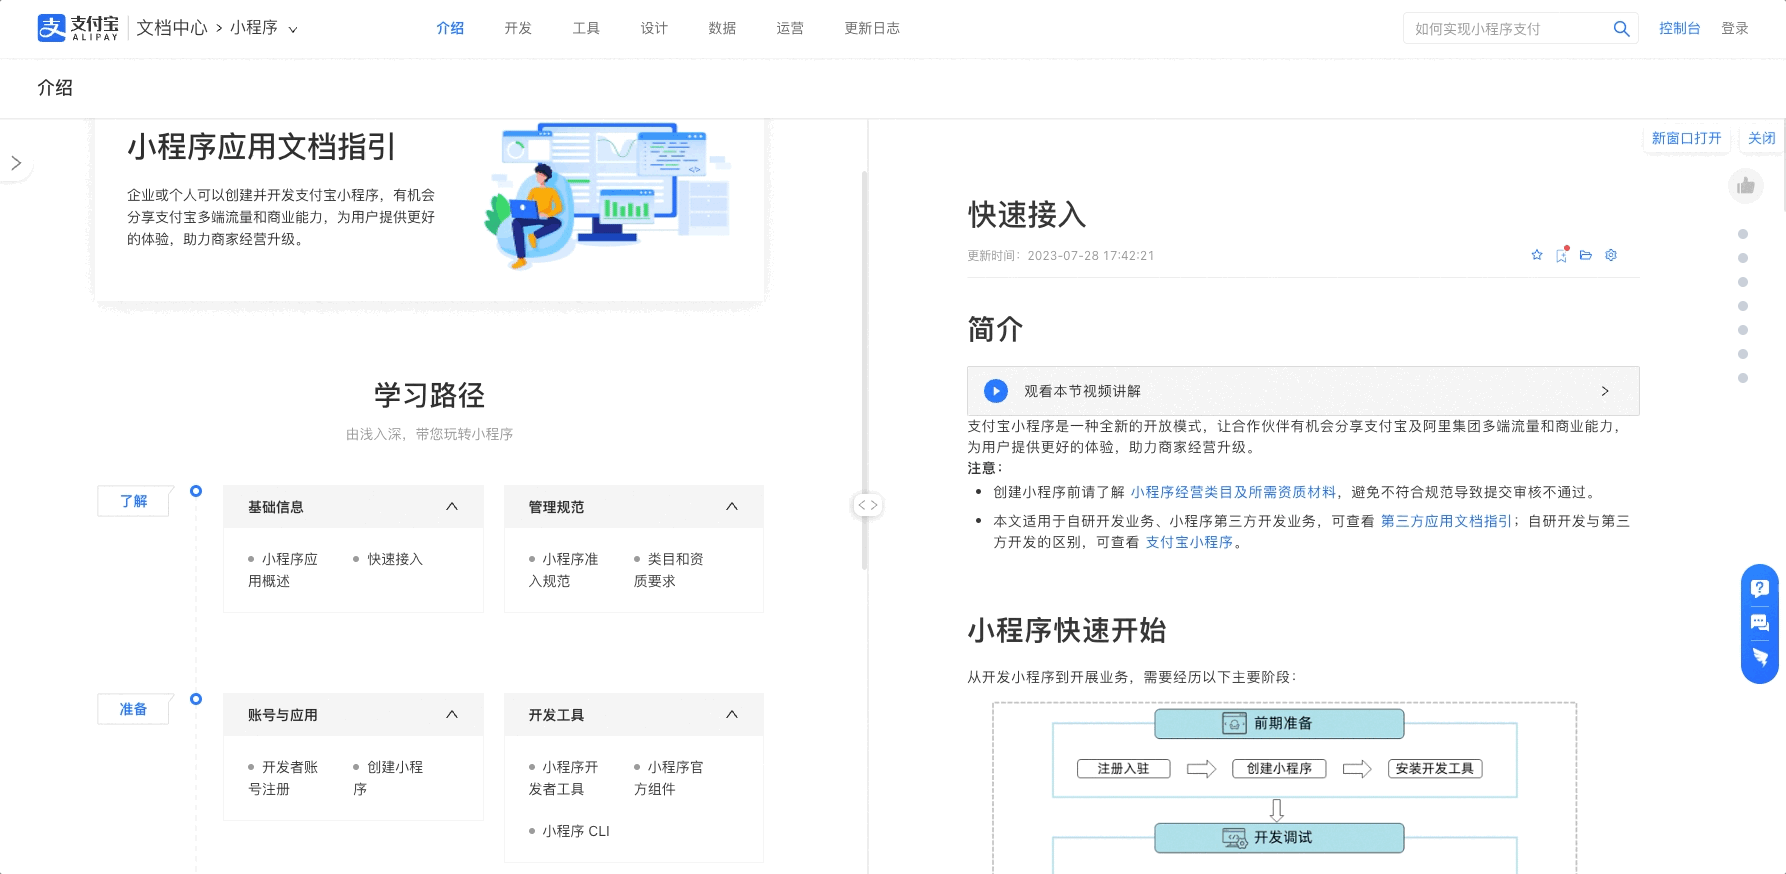Image resolution: width=1786 pixels, height=874 pixels.
Task: Click the timeline dot beside 了解
Action: [196, 491]
